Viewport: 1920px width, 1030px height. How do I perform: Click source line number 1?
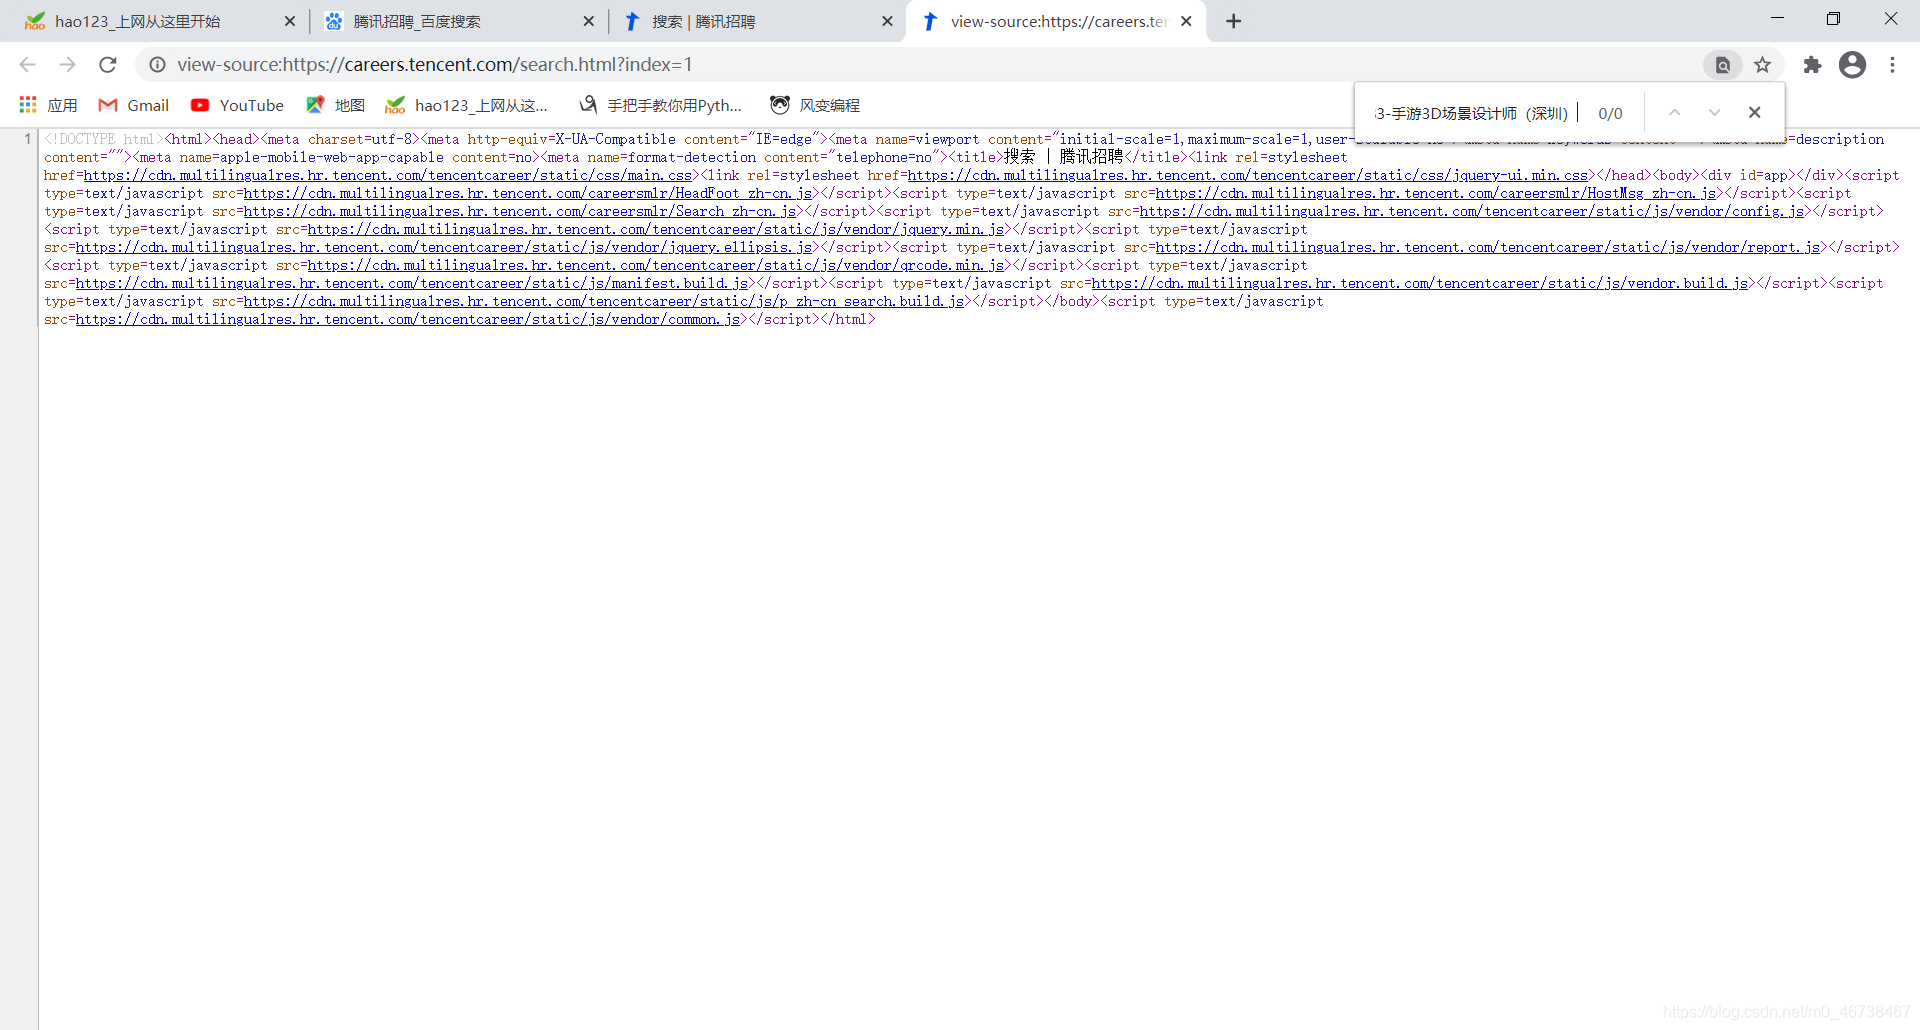click(27, 139)
